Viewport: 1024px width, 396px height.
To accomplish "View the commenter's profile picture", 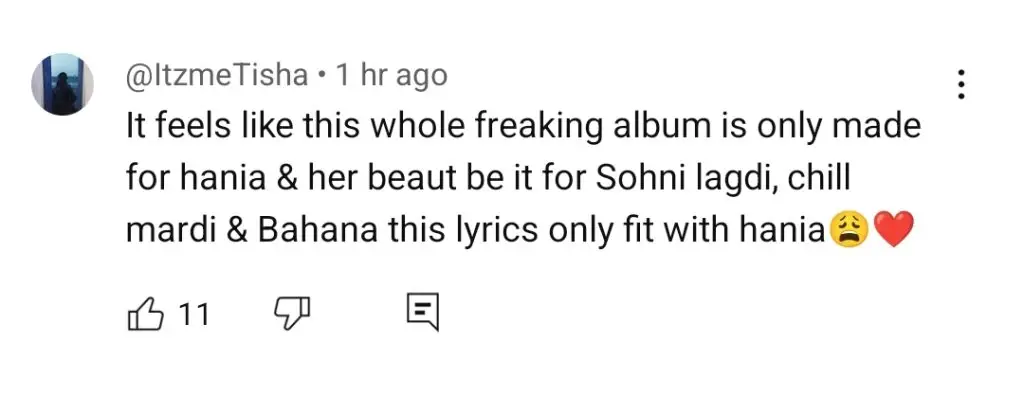I will click(x=63, y=84).
